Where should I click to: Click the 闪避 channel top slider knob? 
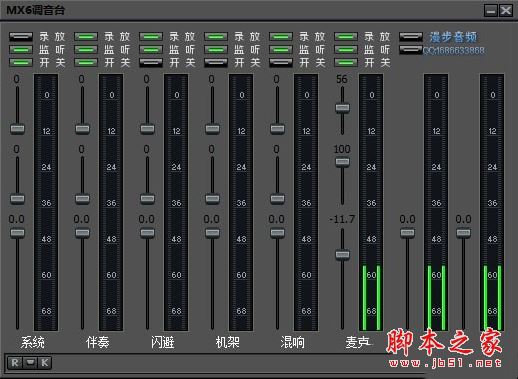click(147, 129)
